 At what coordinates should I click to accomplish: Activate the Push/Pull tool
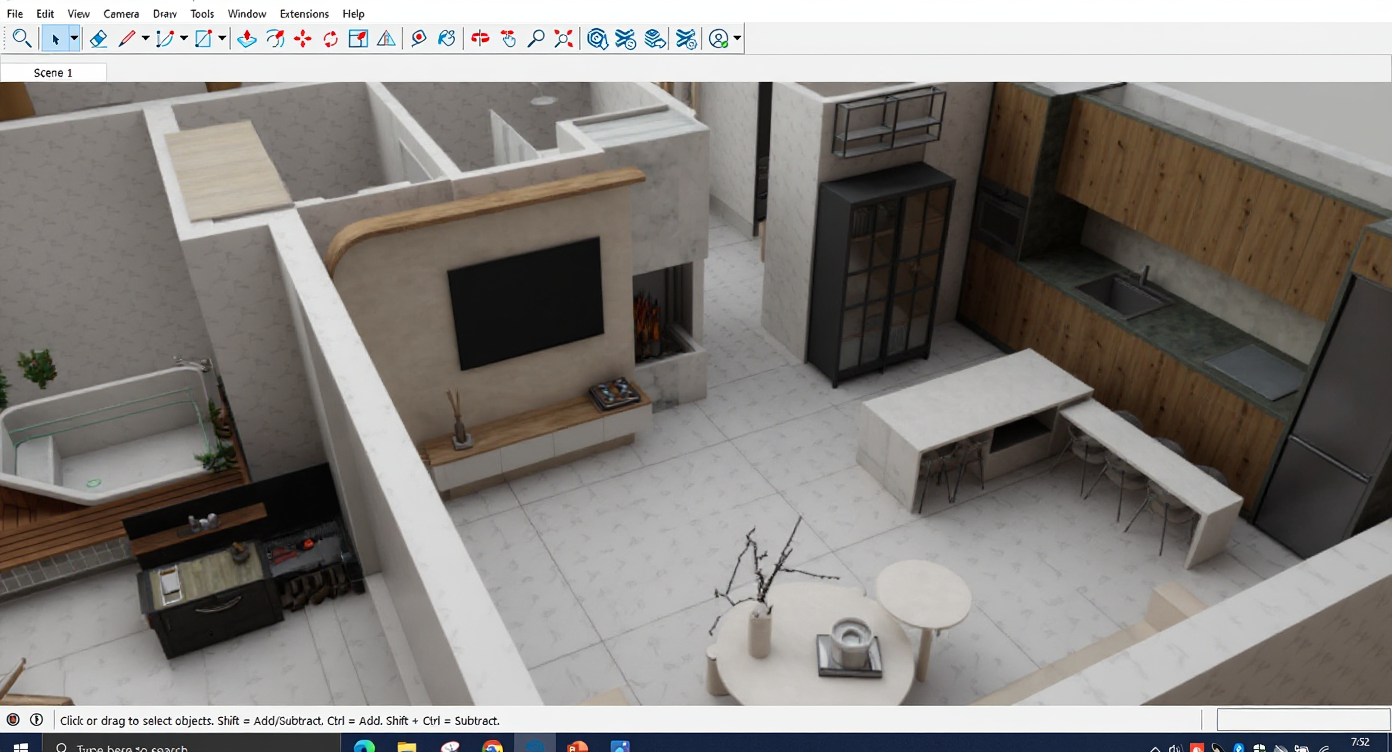coord(247,39)
